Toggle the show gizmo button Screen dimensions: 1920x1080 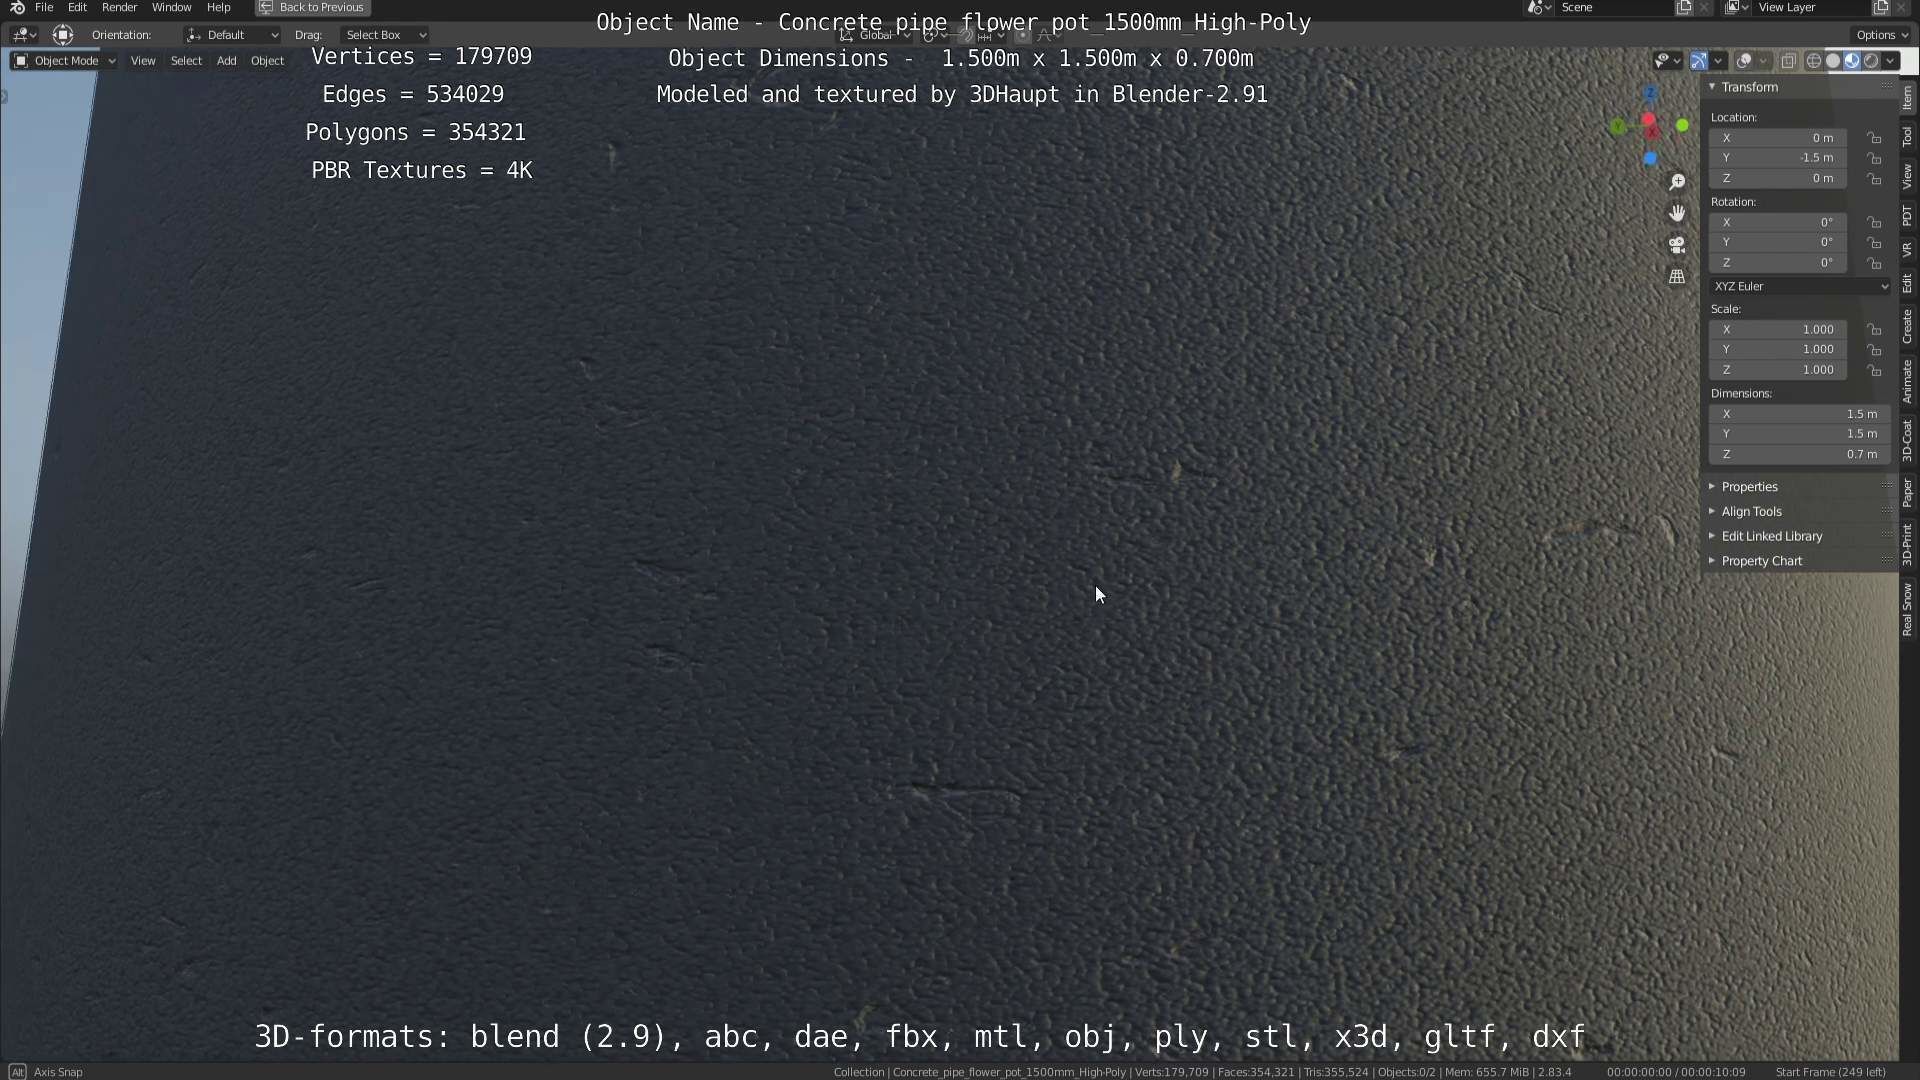(1699, 61)
